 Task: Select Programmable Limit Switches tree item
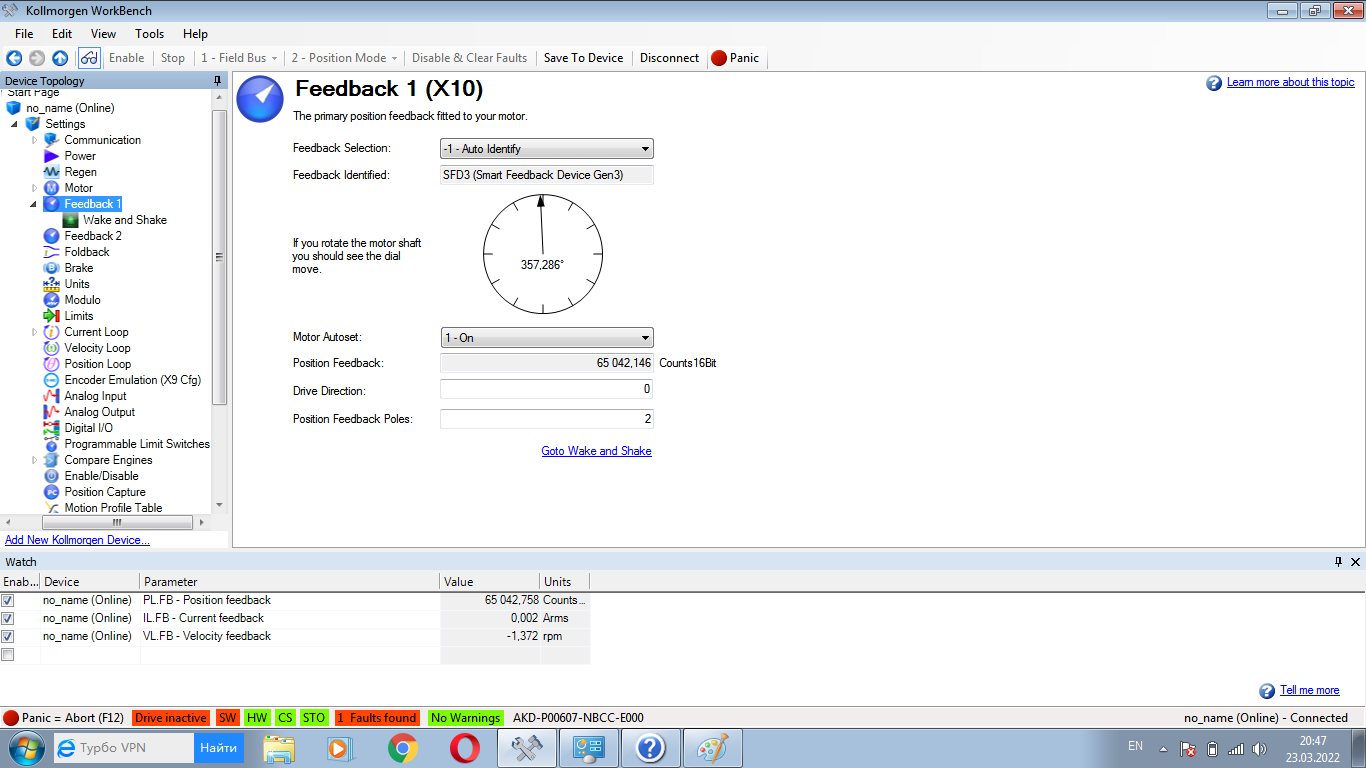(x=137, y=444)
